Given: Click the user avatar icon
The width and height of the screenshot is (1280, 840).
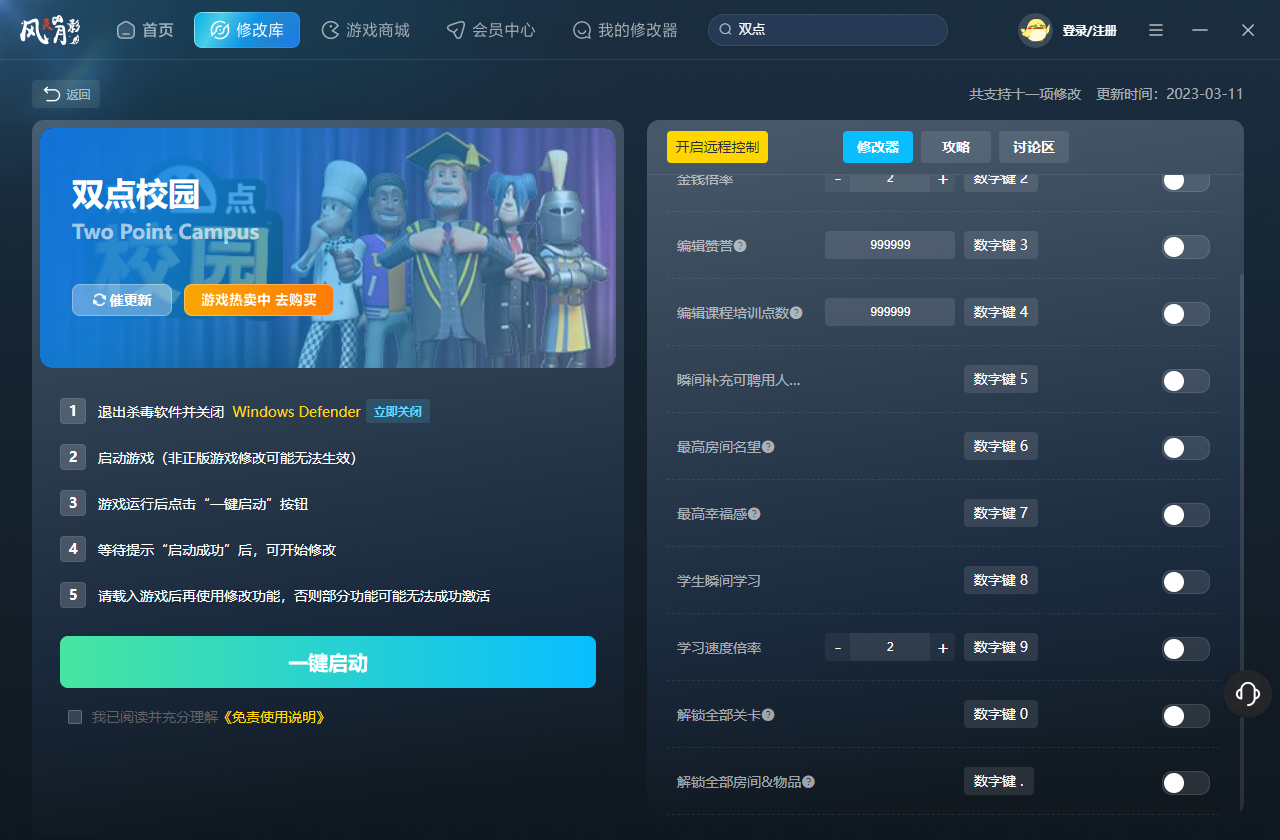Looking at the screenshot, I should pyautogui.click(x=1035, y=31).
